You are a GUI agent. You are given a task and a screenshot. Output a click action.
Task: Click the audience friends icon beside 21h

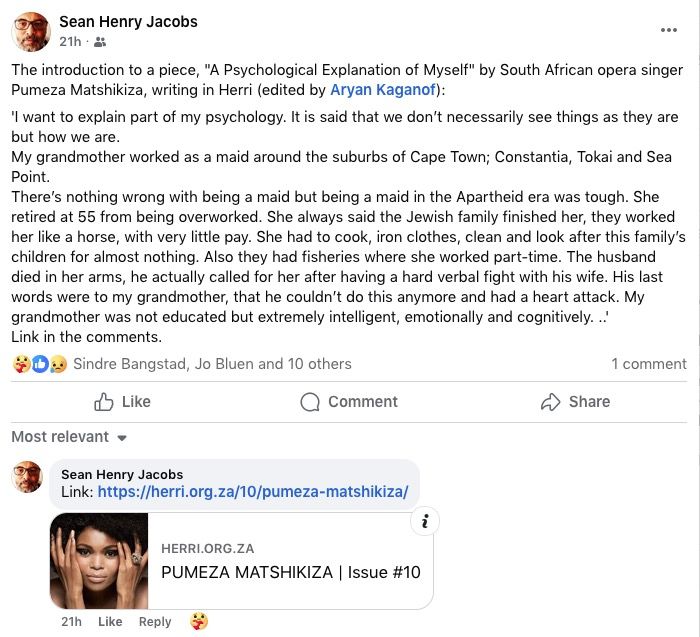(x=100, y=42)
